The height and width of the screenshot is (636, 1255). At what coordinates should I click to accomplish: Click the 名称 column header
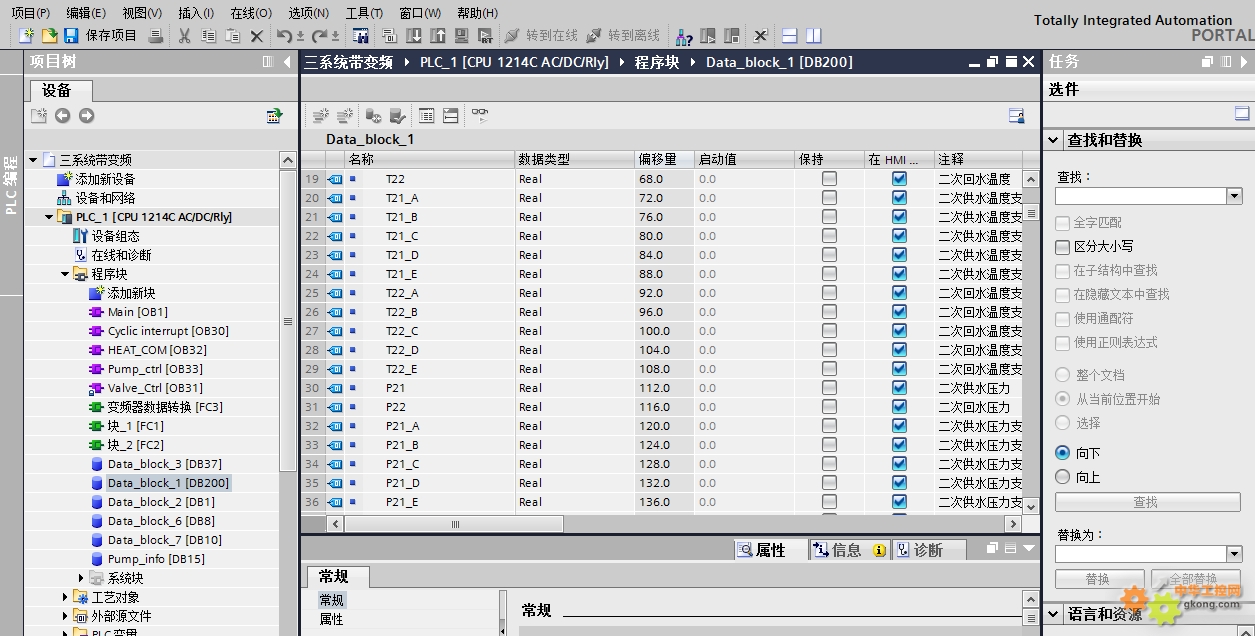429,159
